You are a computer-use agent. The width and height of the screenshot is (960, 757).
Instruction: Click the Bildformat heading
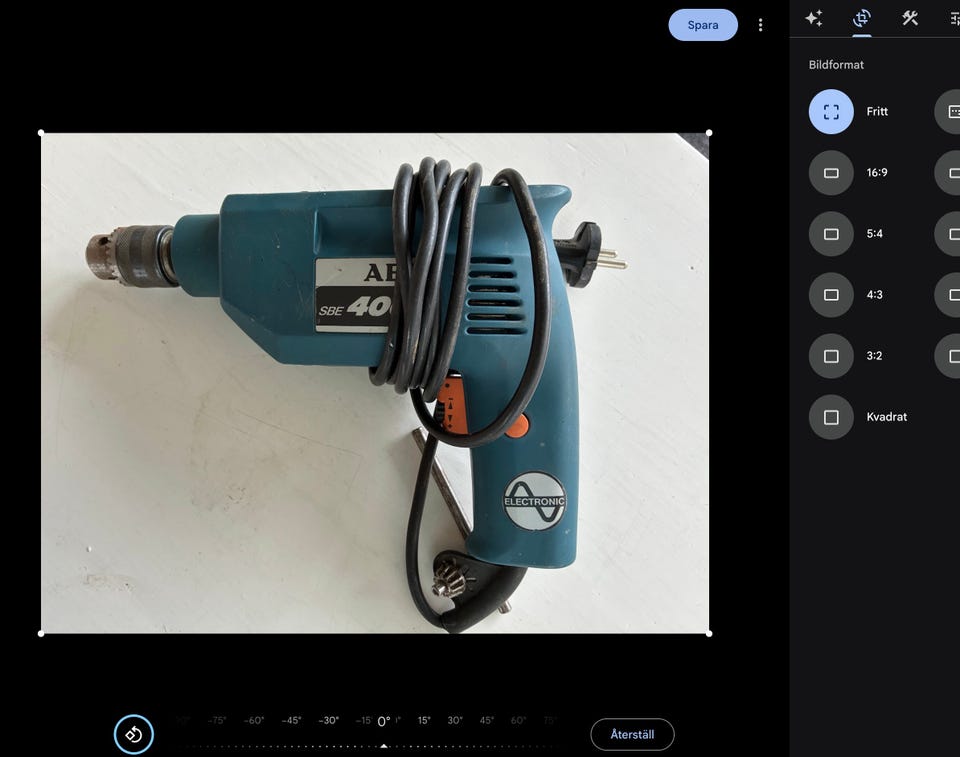click(x=836, y=65)
